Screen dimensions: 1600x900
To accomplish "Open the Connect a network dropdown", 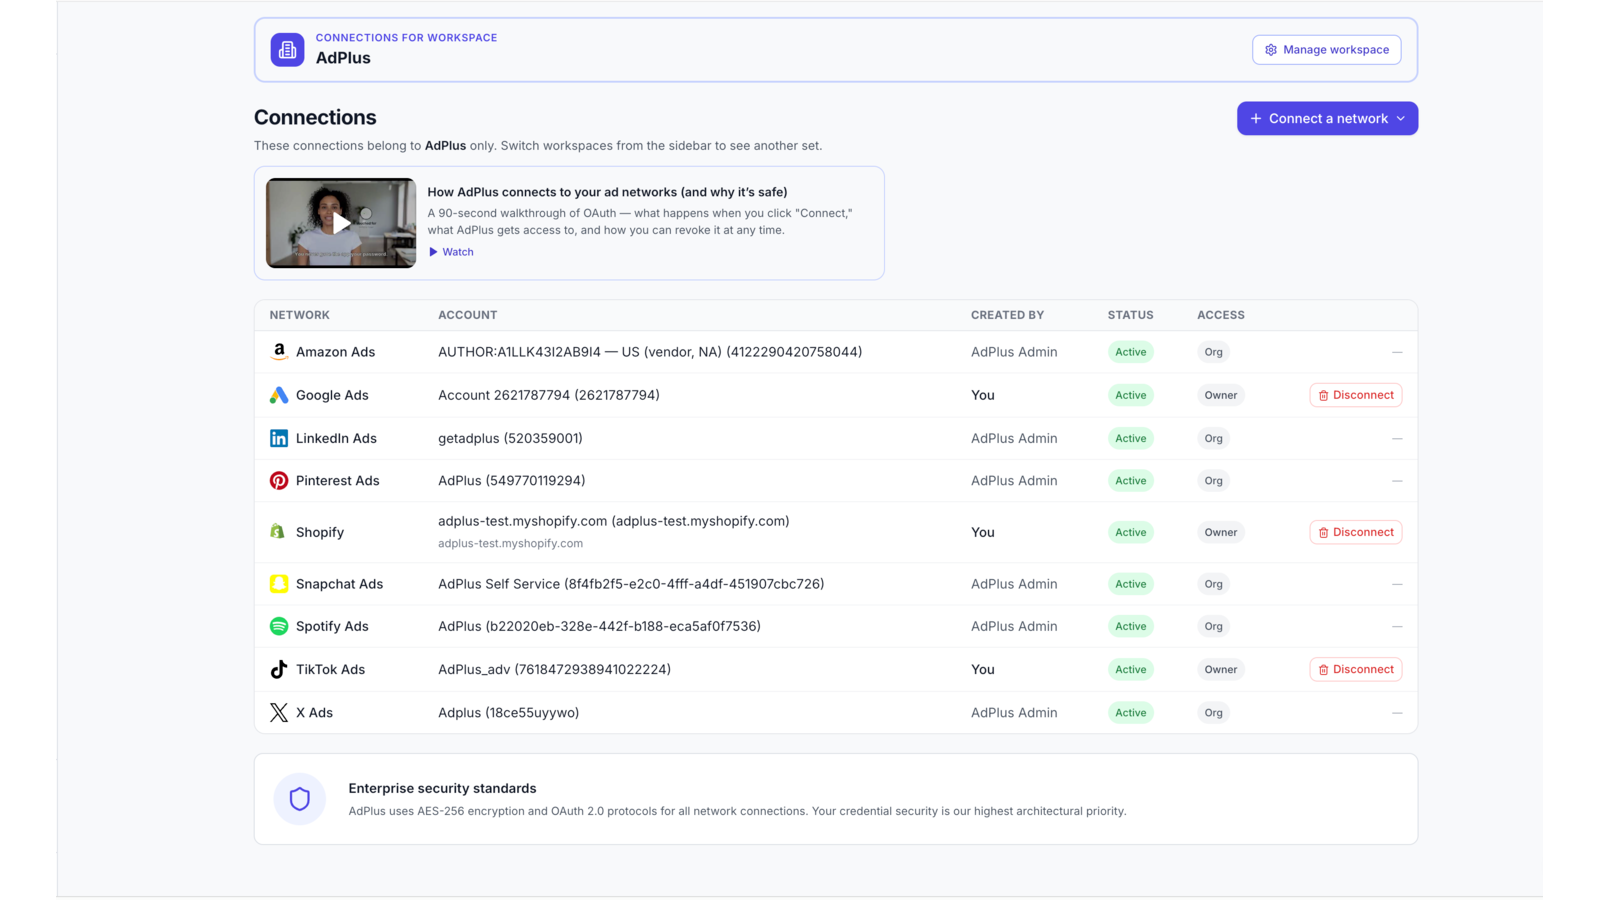I will [1327, 119].
